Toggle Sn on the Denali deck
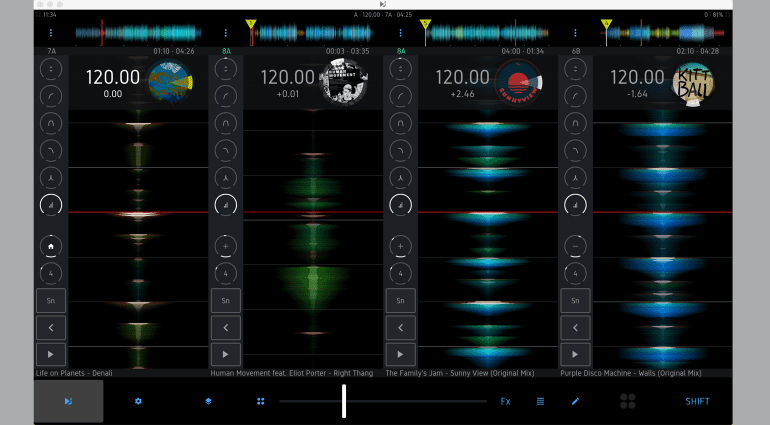This screenshot has width=770, height=425. (x=50, y=300)
